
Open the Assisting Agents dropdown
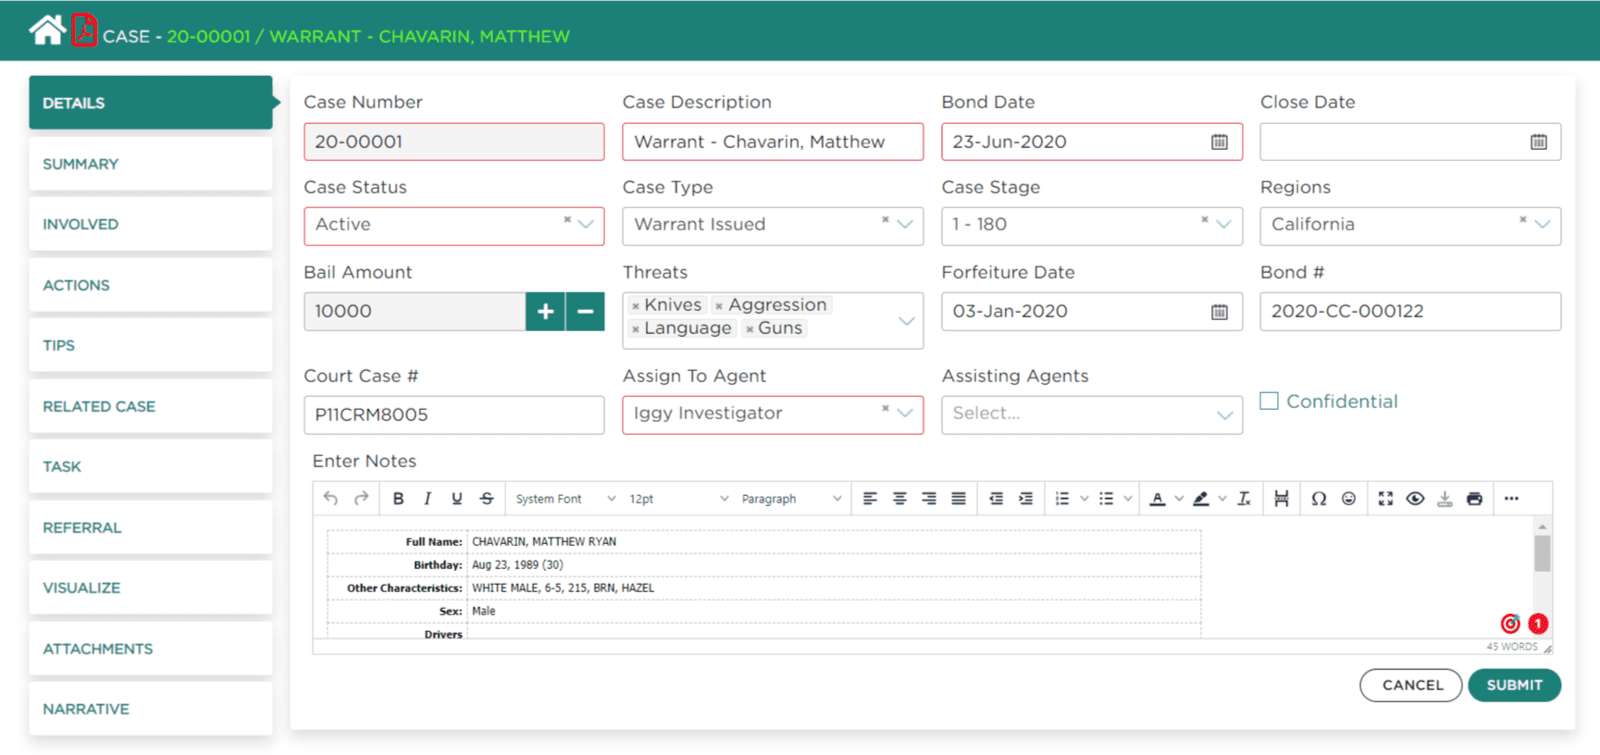pos(1224,415)
